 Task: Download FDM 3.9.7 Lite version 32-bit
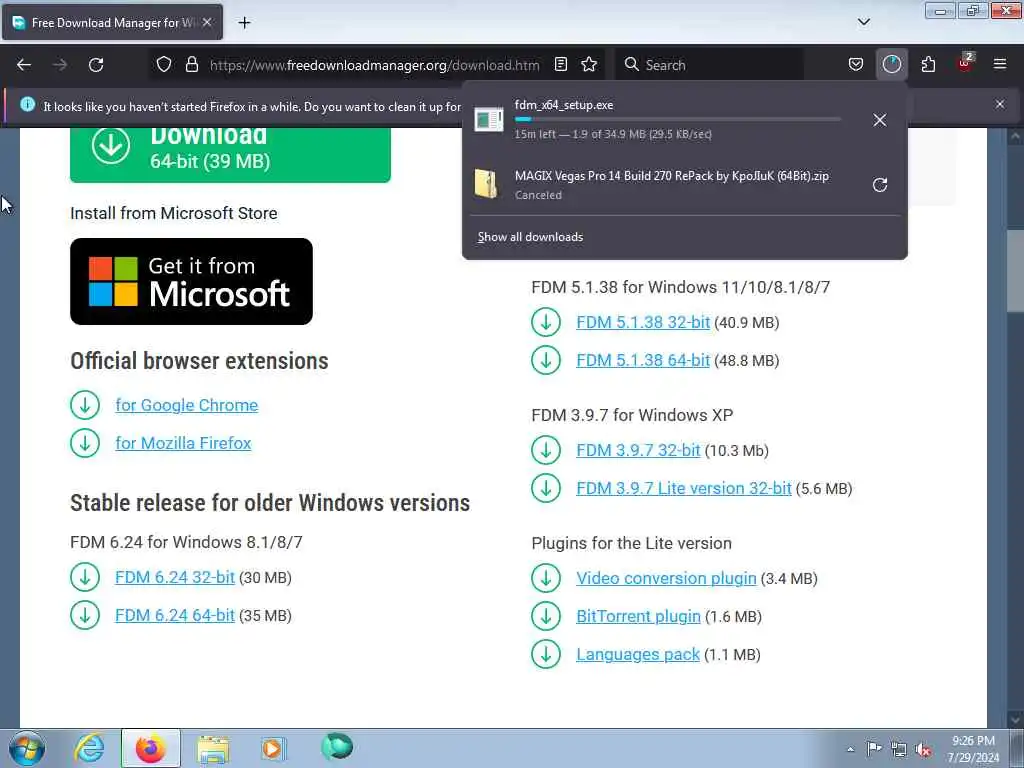pyautogui.click(x=684, y=488)
